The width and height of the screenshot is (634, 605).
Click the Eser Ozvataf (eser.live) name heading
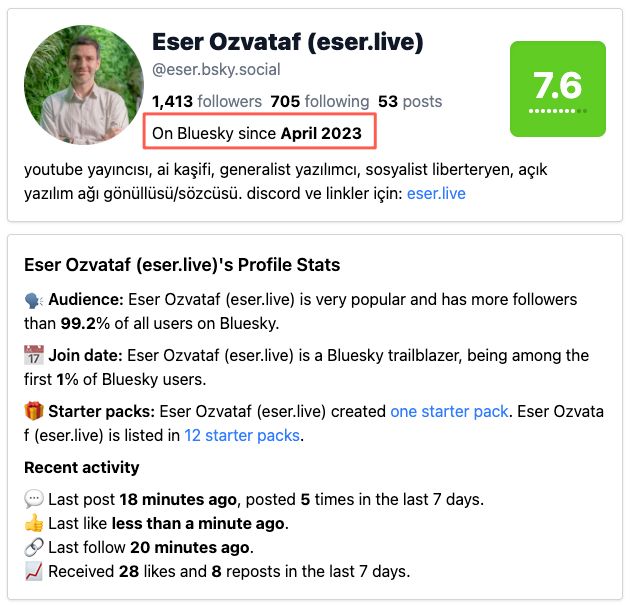pyautogui.click(x=287, y=42)
